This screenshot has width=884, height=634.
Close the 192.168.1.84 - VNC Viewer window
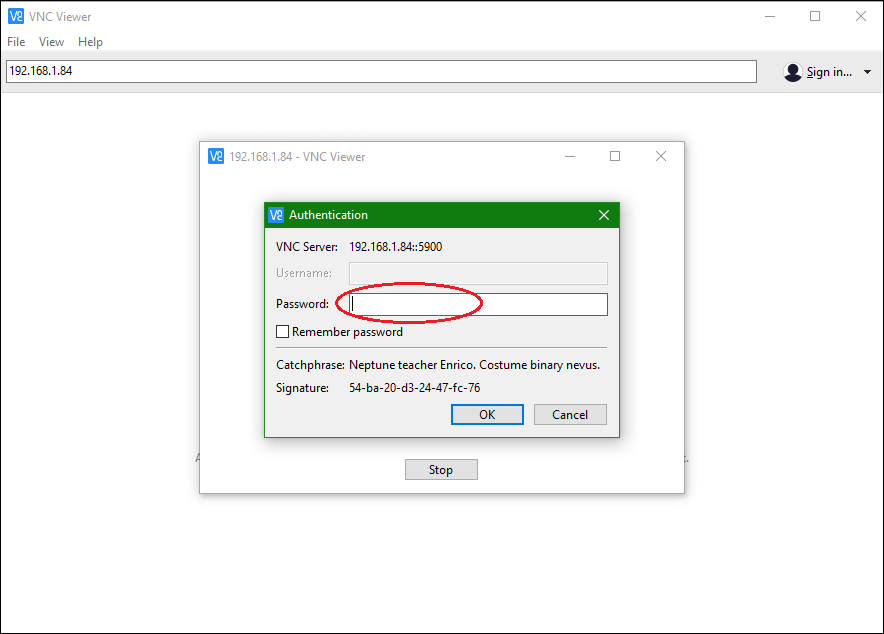click(x=661, y=156)
